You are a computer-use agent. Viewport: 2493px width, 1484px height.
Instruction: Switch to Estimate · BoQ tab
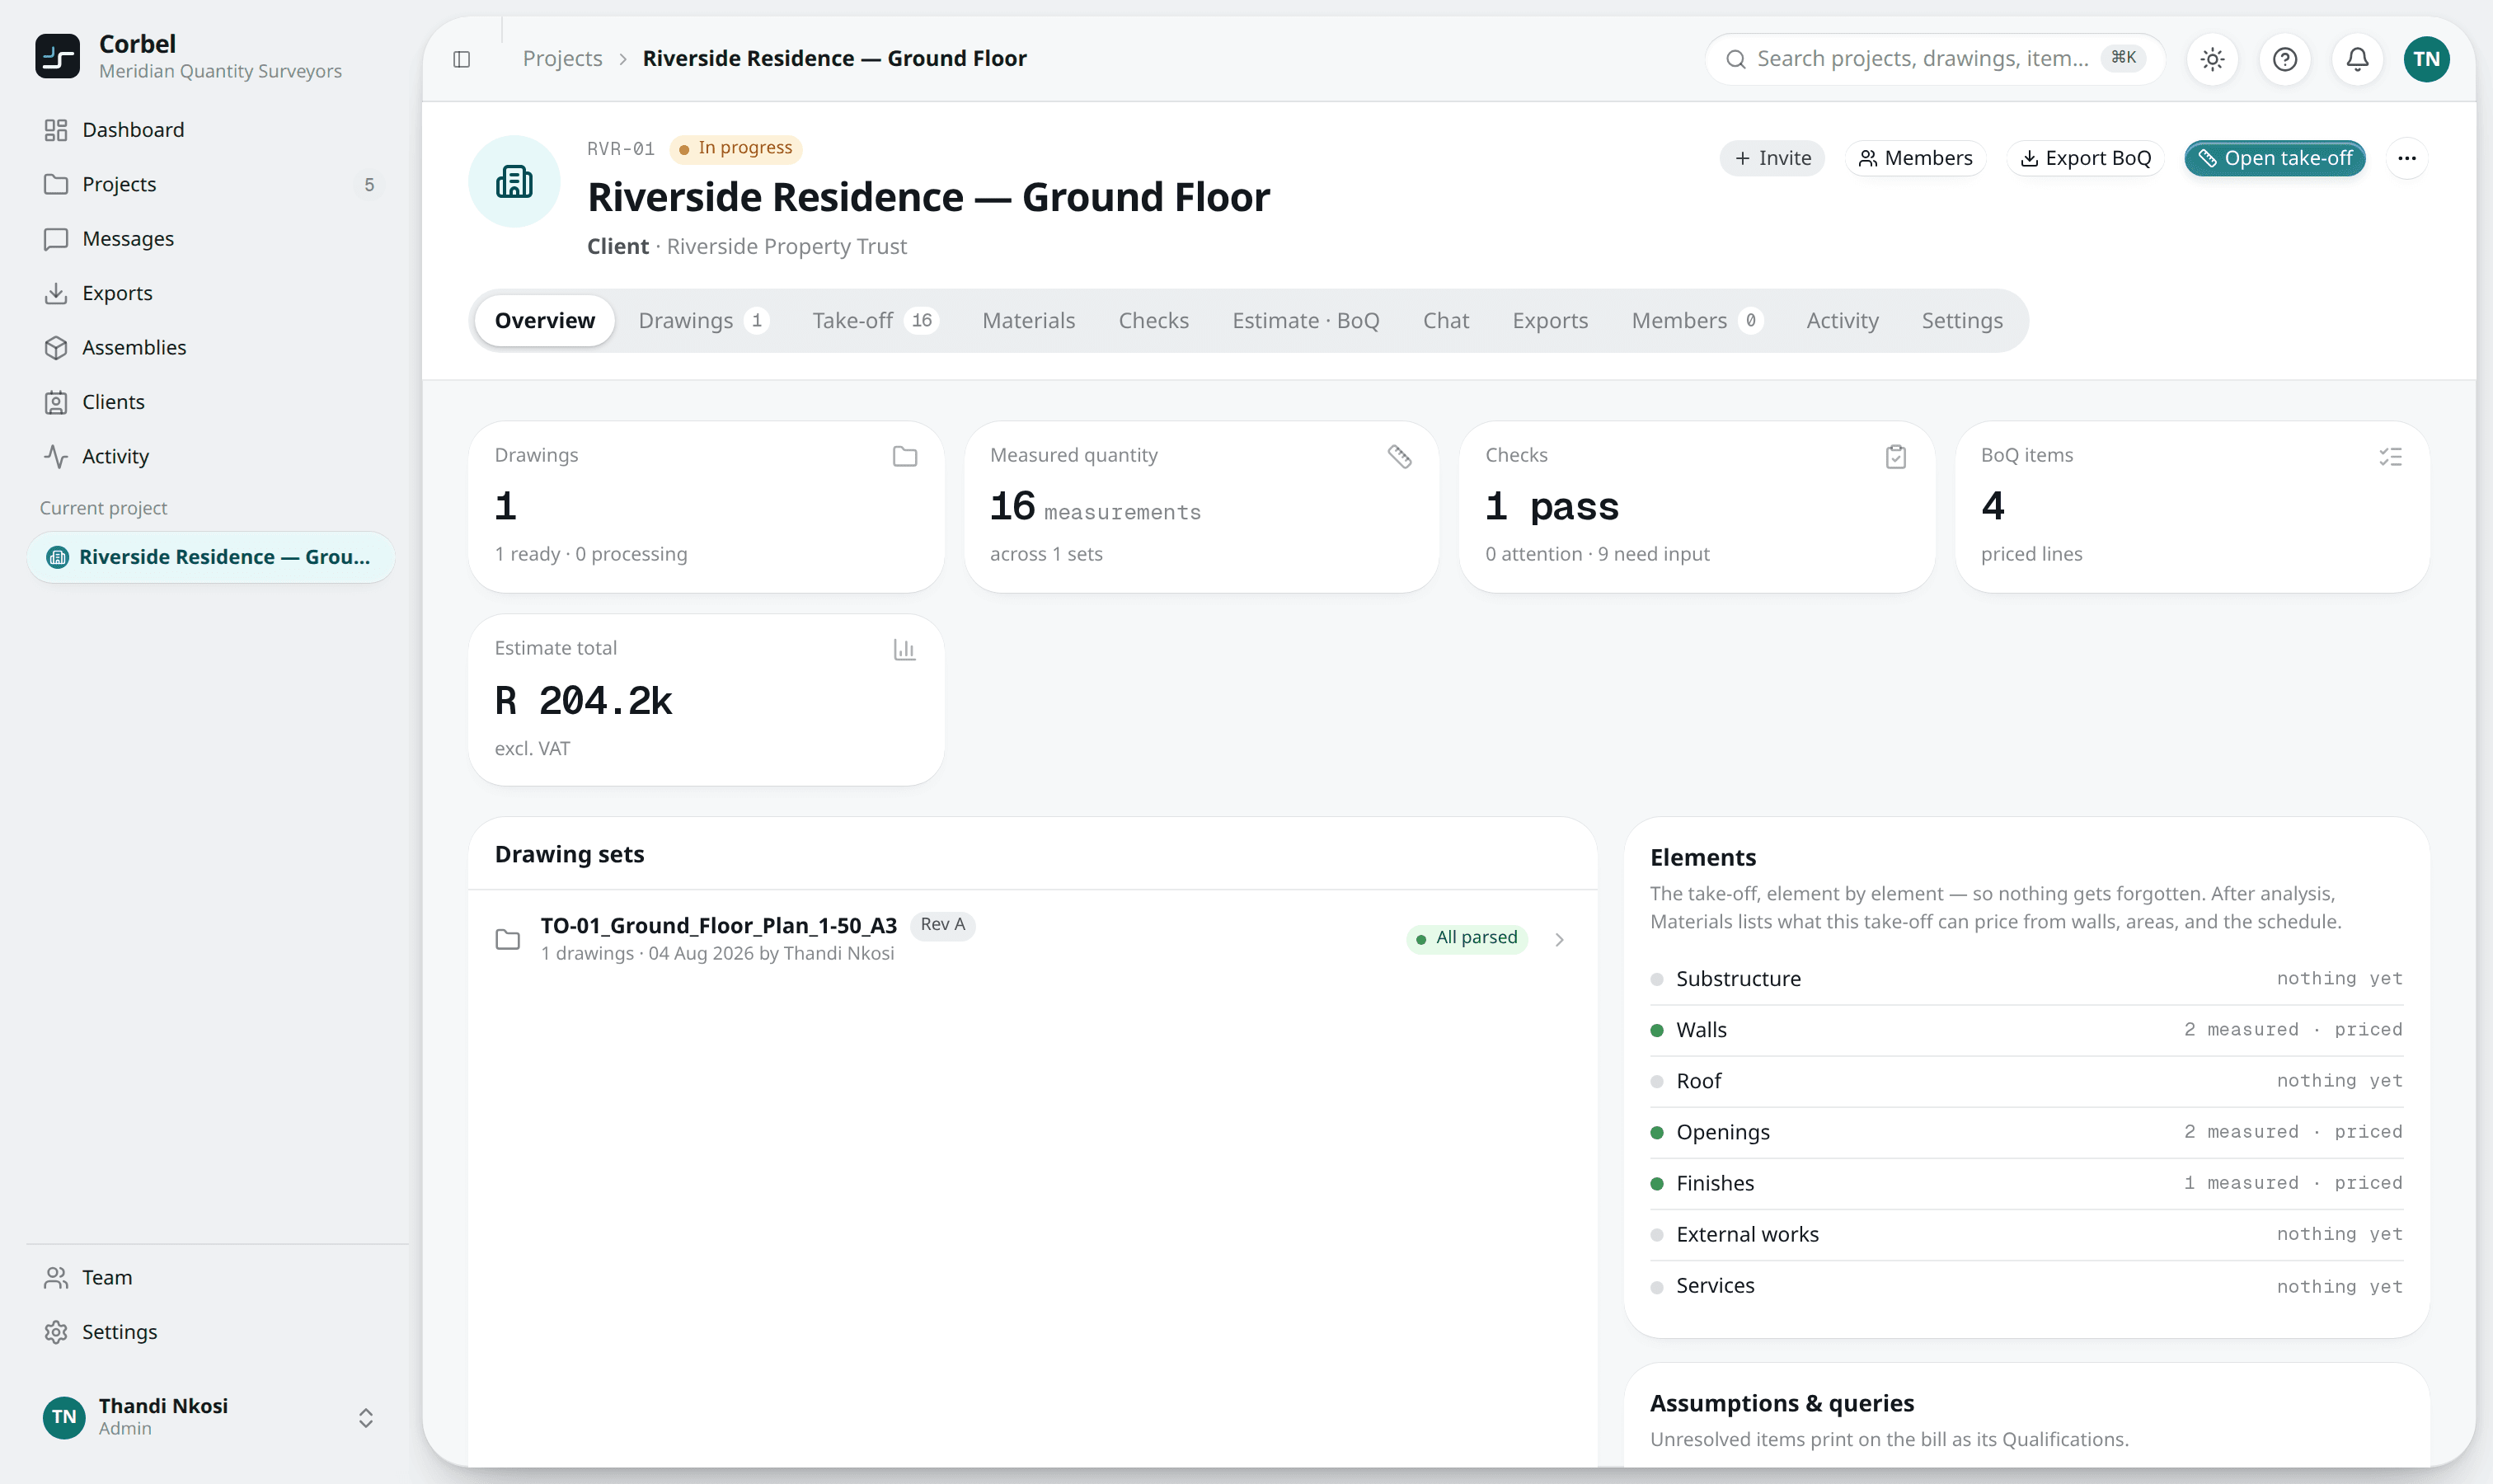tap(1305, 321)
